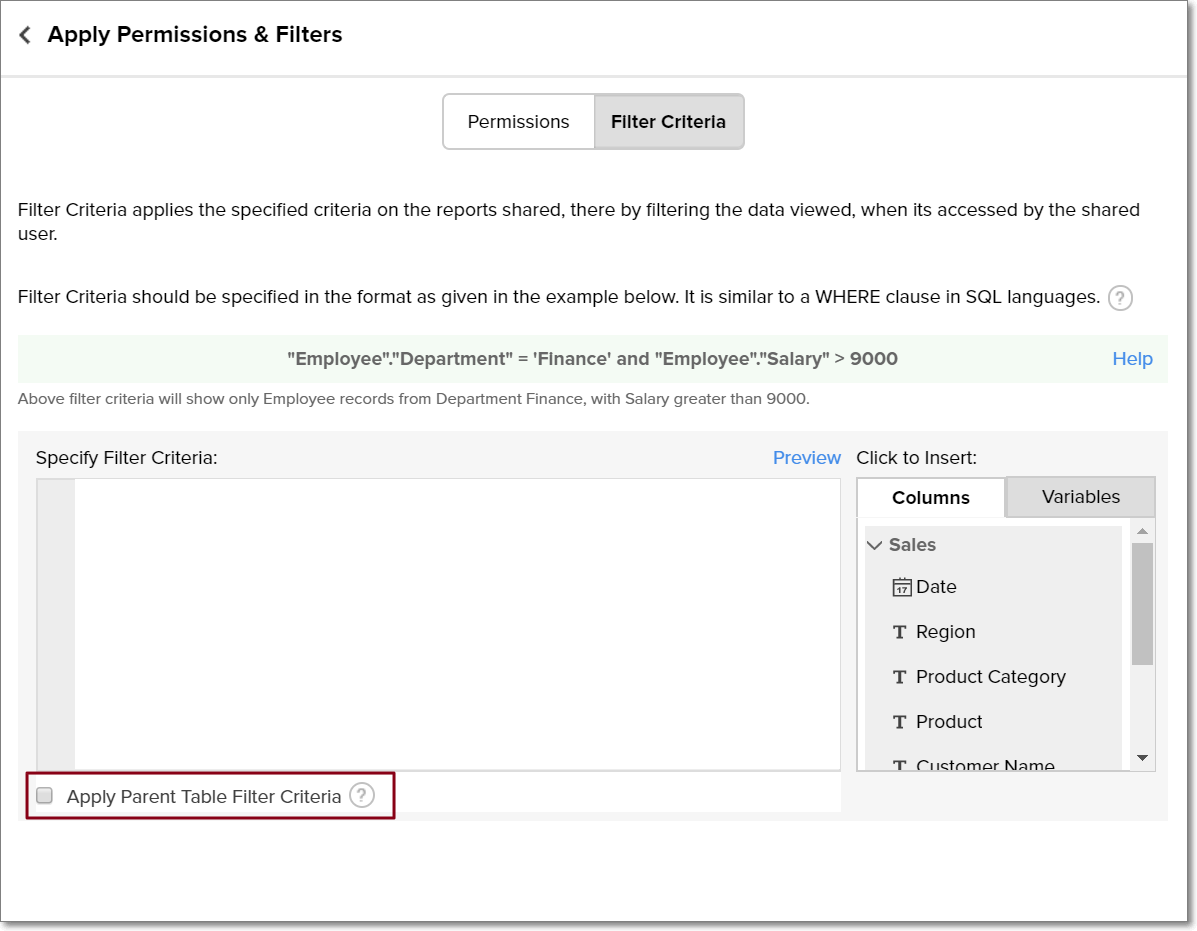Switch to the Permissions tab

[518, 122]
